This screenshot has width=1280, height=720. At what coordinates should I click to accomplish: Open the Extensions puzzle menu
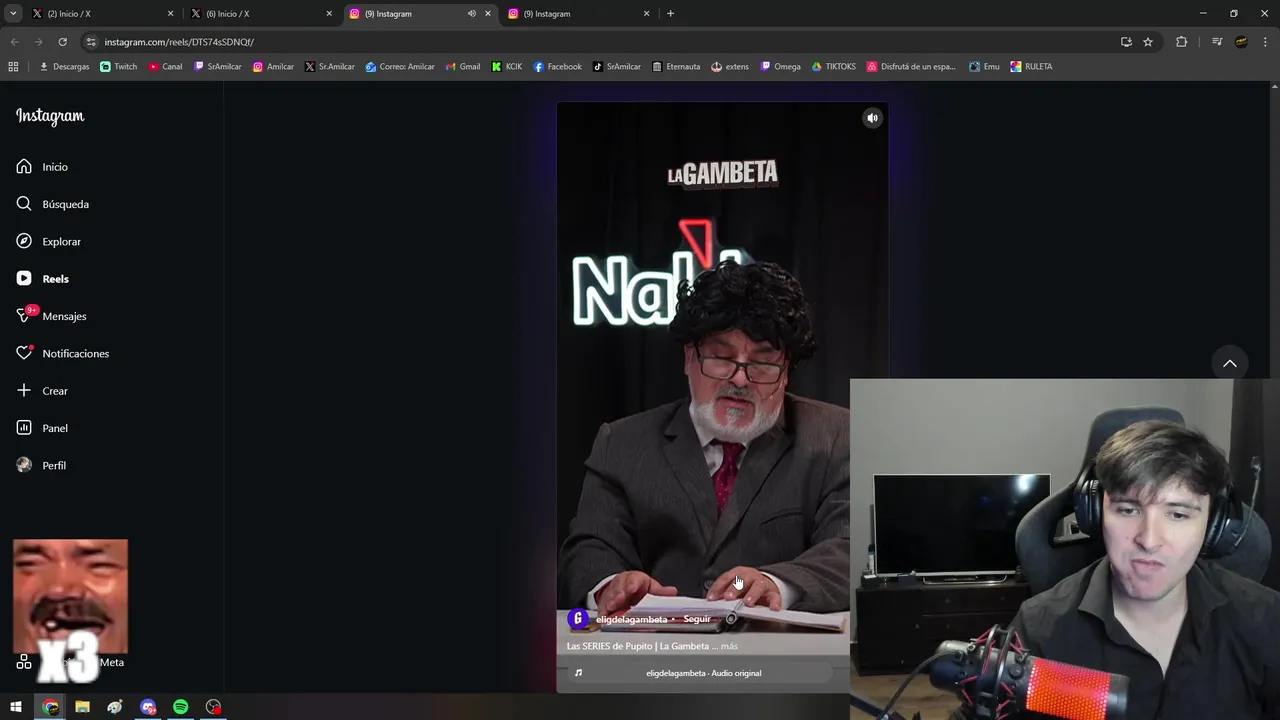point(1181,42)
